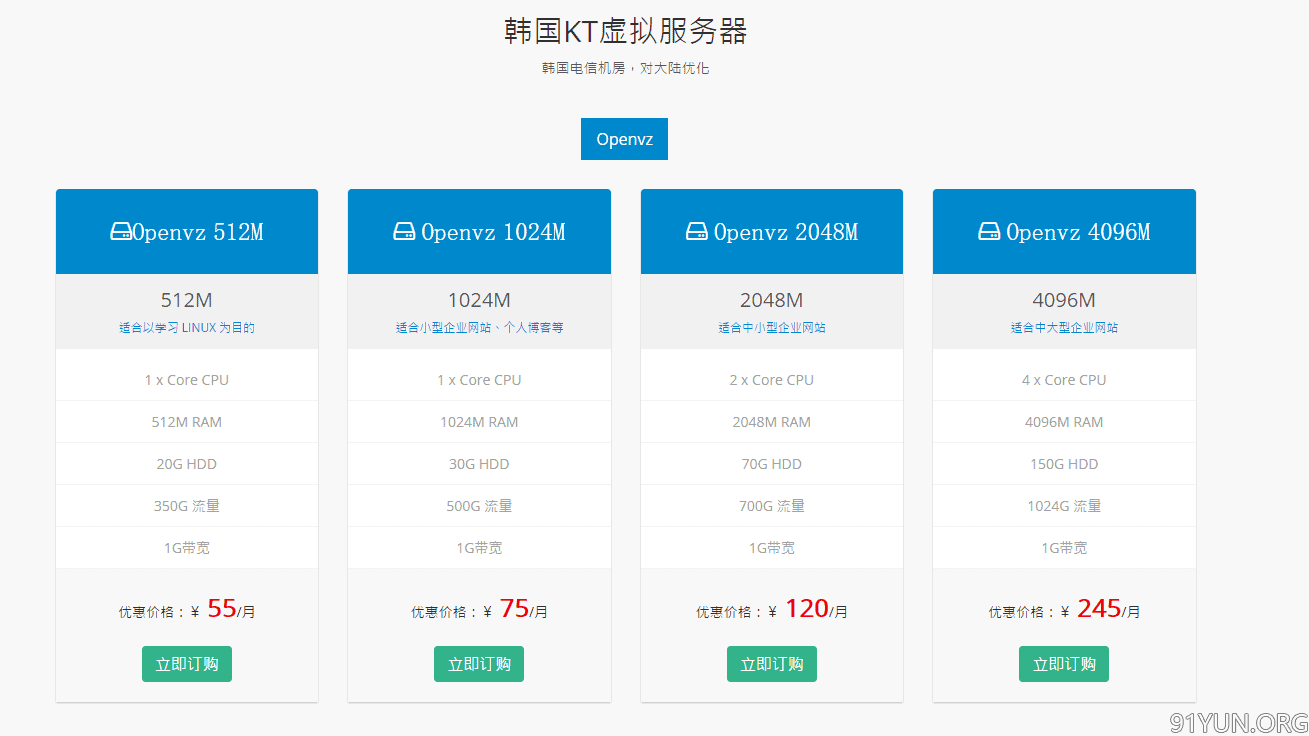Image resolution: width=1309 pixels, height=736 pixels.
Task: Click the gray 1024M plan title
Action: tap(479, 300)
